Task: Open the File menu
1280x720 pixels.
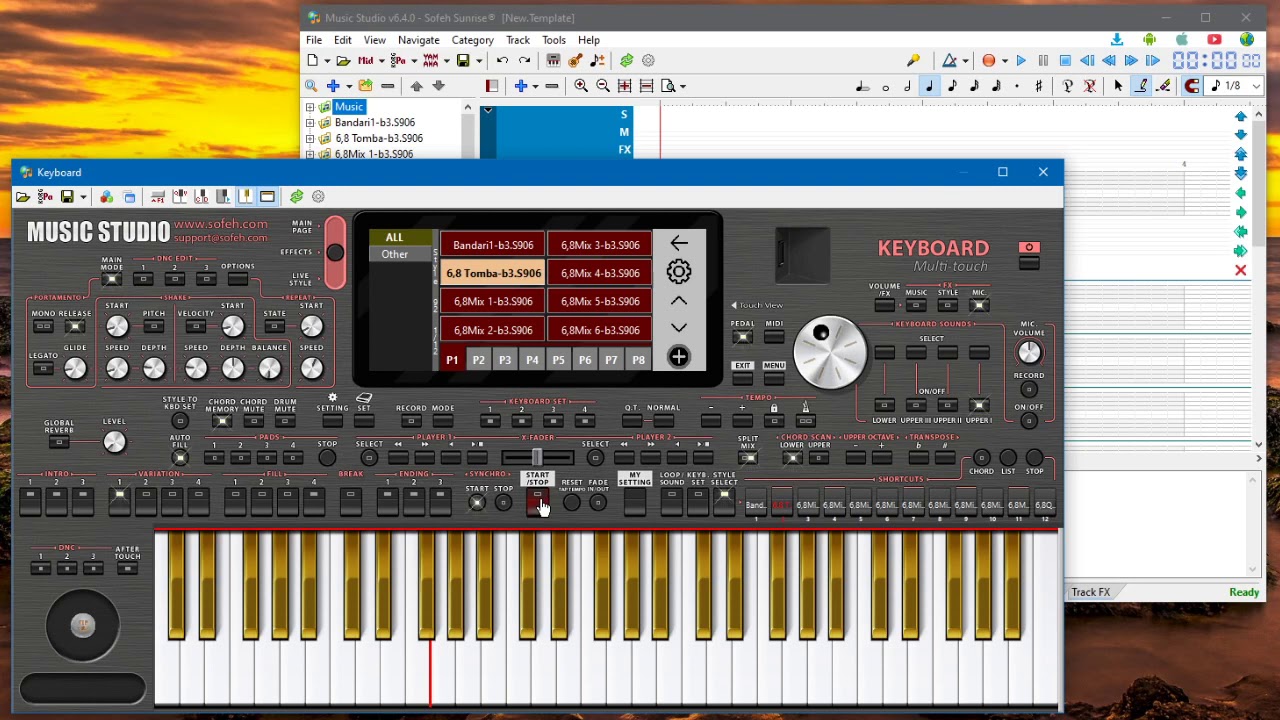Action: coord(314,40)
